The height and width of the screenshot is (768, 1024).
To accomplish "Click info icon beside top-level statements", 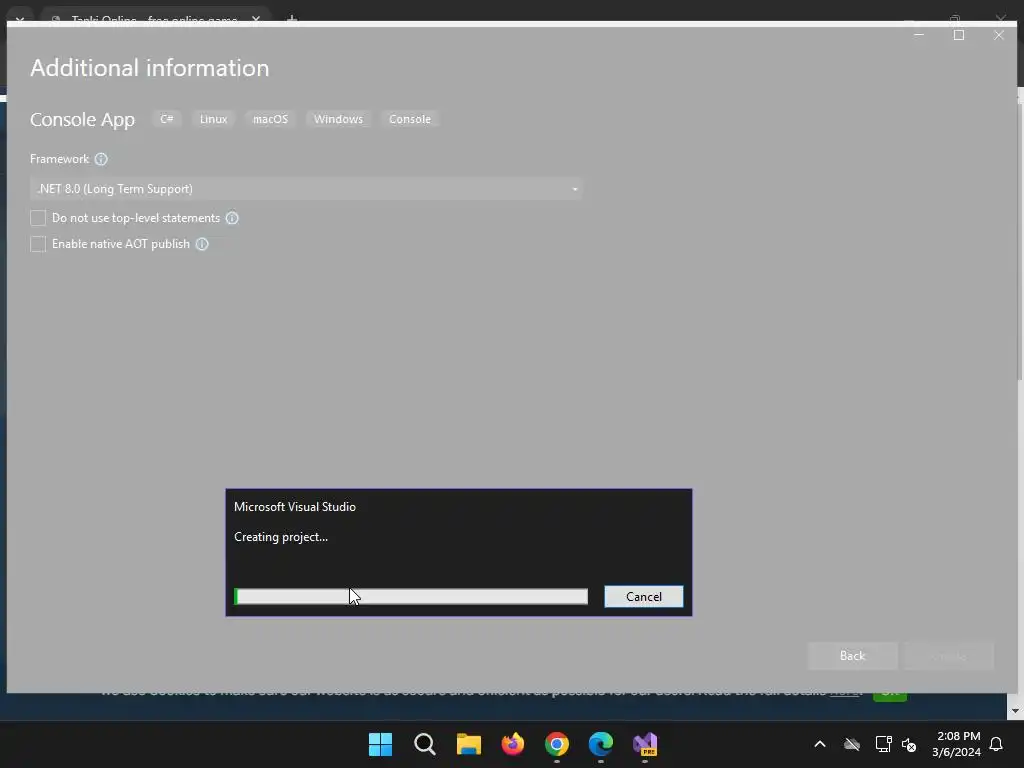I will (x=232, y=218).
